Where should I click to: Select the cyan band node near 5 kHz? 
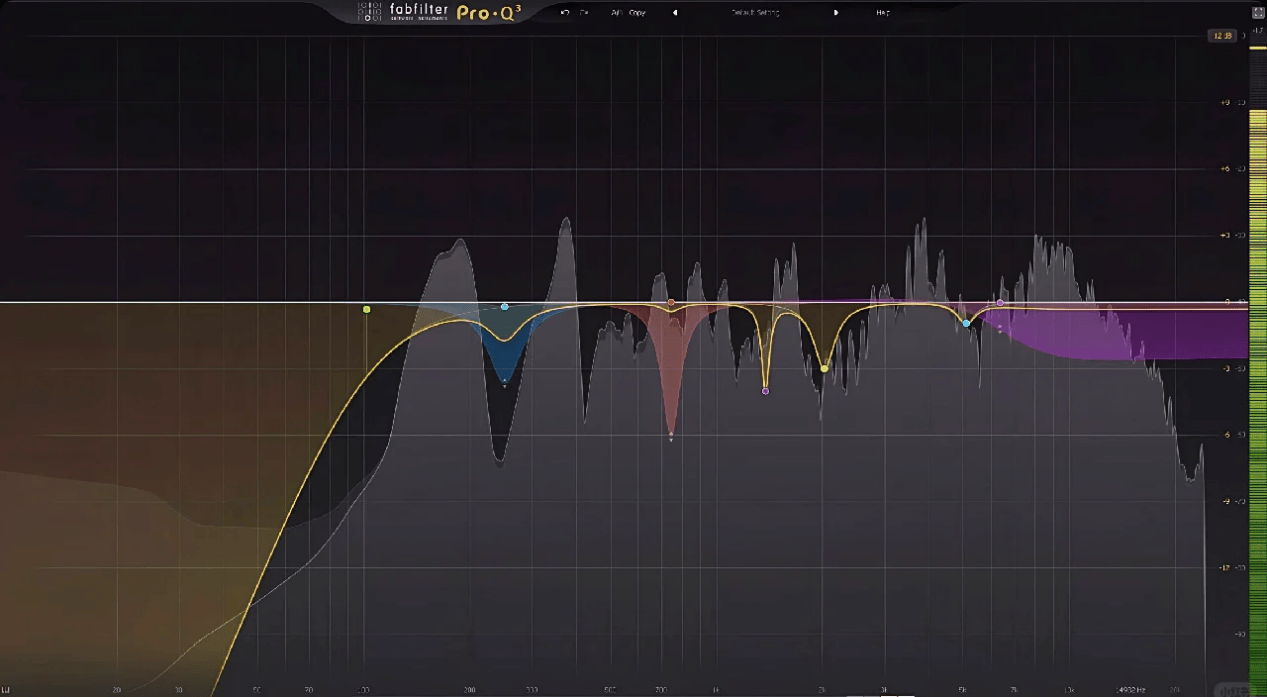click(x=966, y=323)
